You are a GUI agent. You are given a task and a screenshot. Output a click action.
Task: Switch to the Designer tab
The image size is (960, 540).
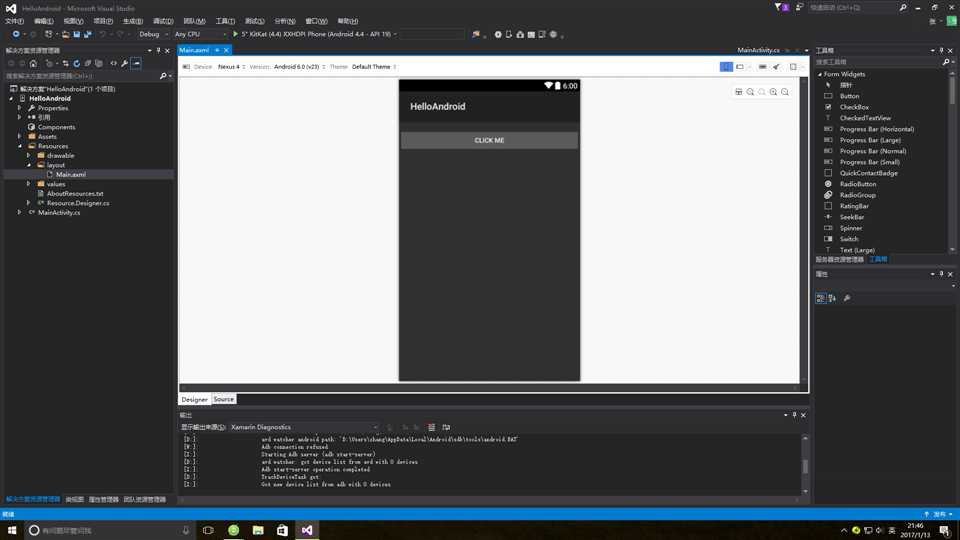click(x=194, y=399)
